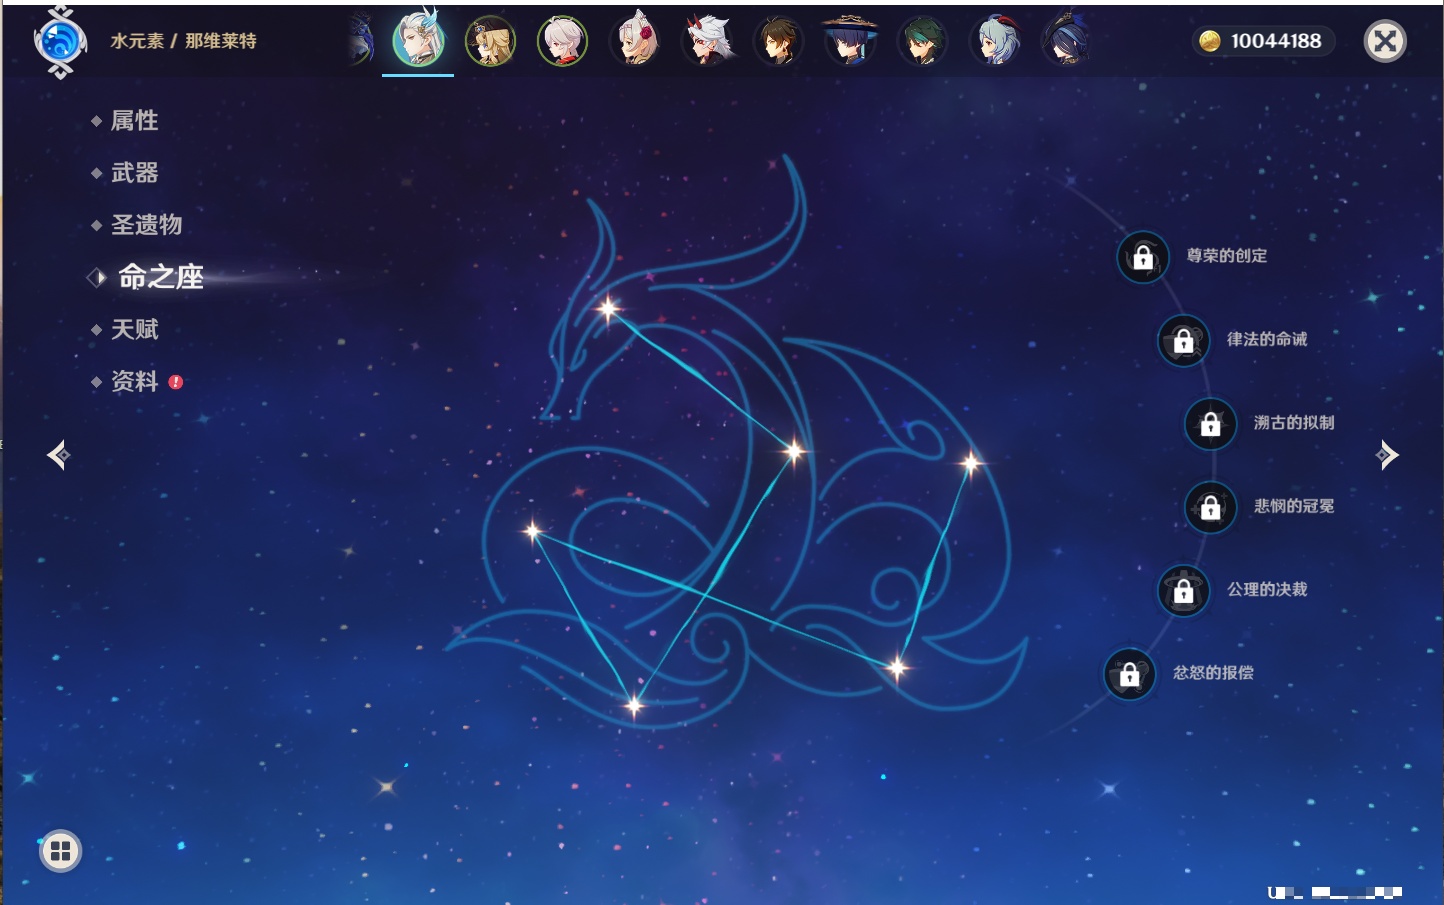
Task: Click the Hydro element emblem icon
Action: (60, 42)
